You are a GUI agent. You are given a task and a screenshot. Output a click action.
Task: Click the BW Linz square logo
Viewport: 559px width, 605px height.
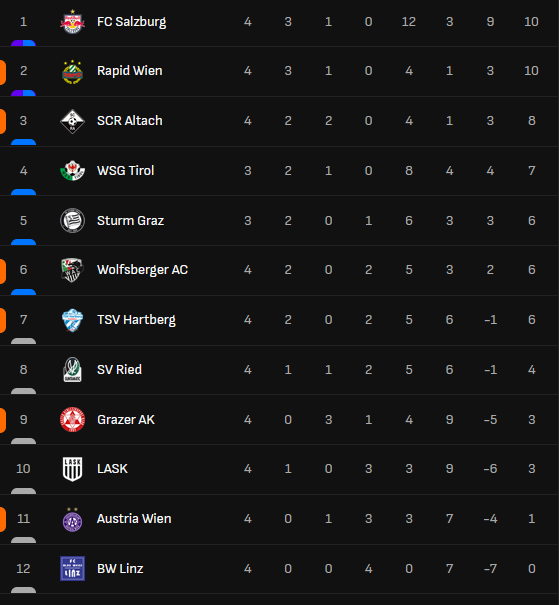tap(73, 568)
